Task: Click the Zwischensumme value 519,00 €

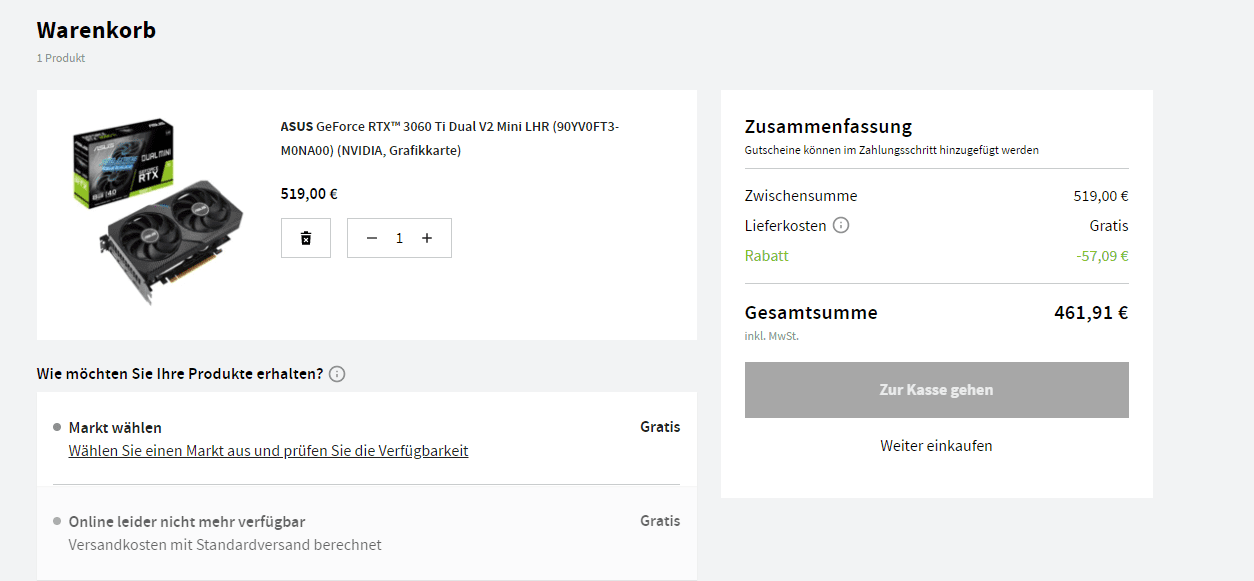Action: pos(1101,196)
